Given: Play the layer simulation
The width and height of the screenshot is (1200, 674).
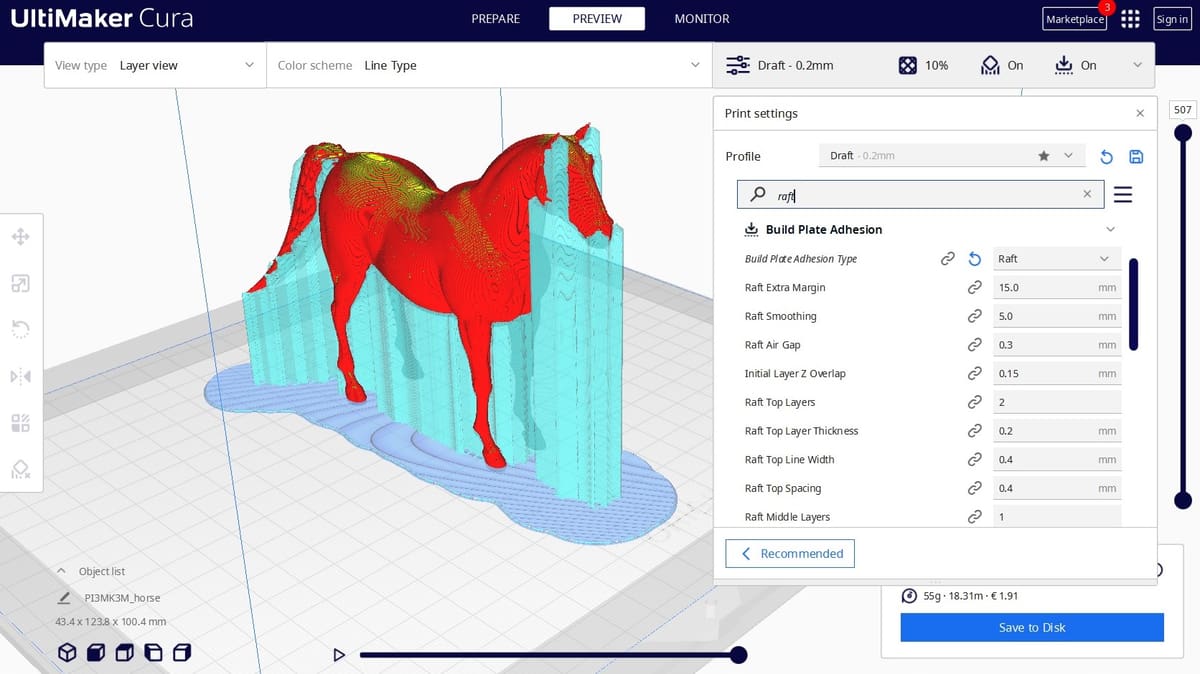Looking at the screenshot, I should 339,655.
